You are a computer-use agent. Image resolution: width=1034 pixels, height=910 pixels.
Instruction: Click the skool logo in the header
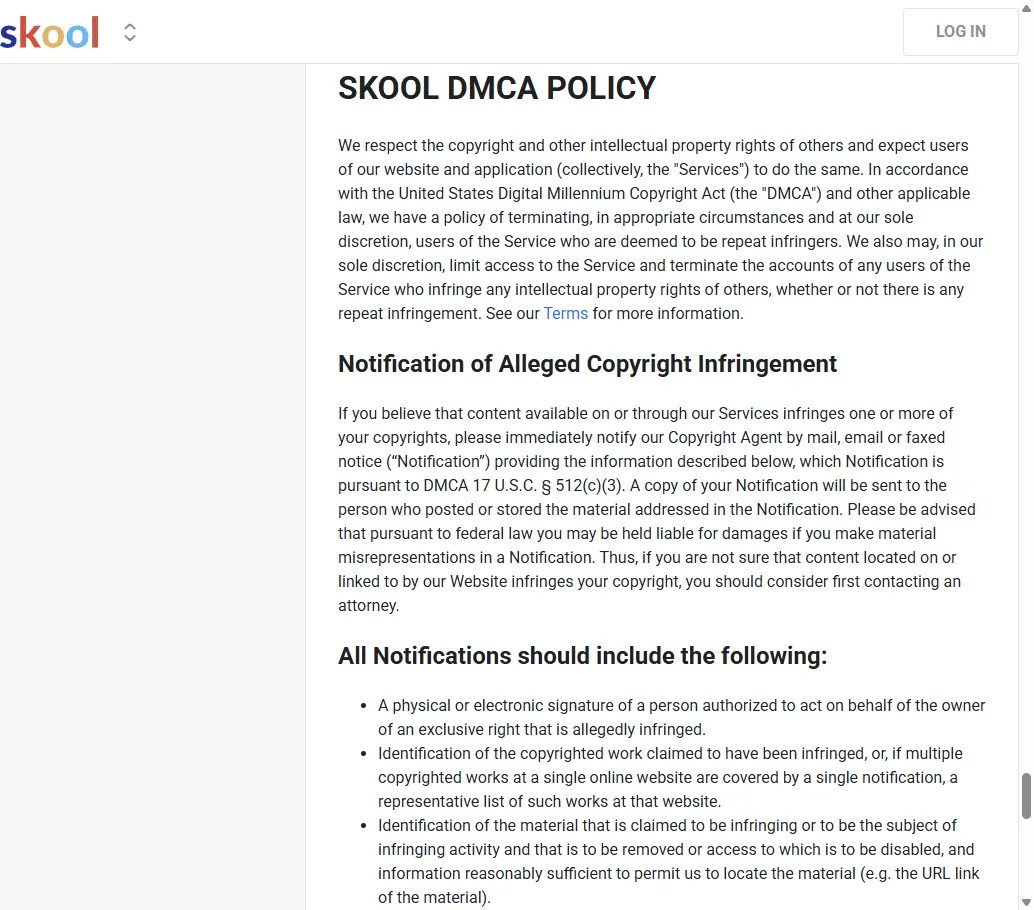pyautogui.click(x=48, y=31)
